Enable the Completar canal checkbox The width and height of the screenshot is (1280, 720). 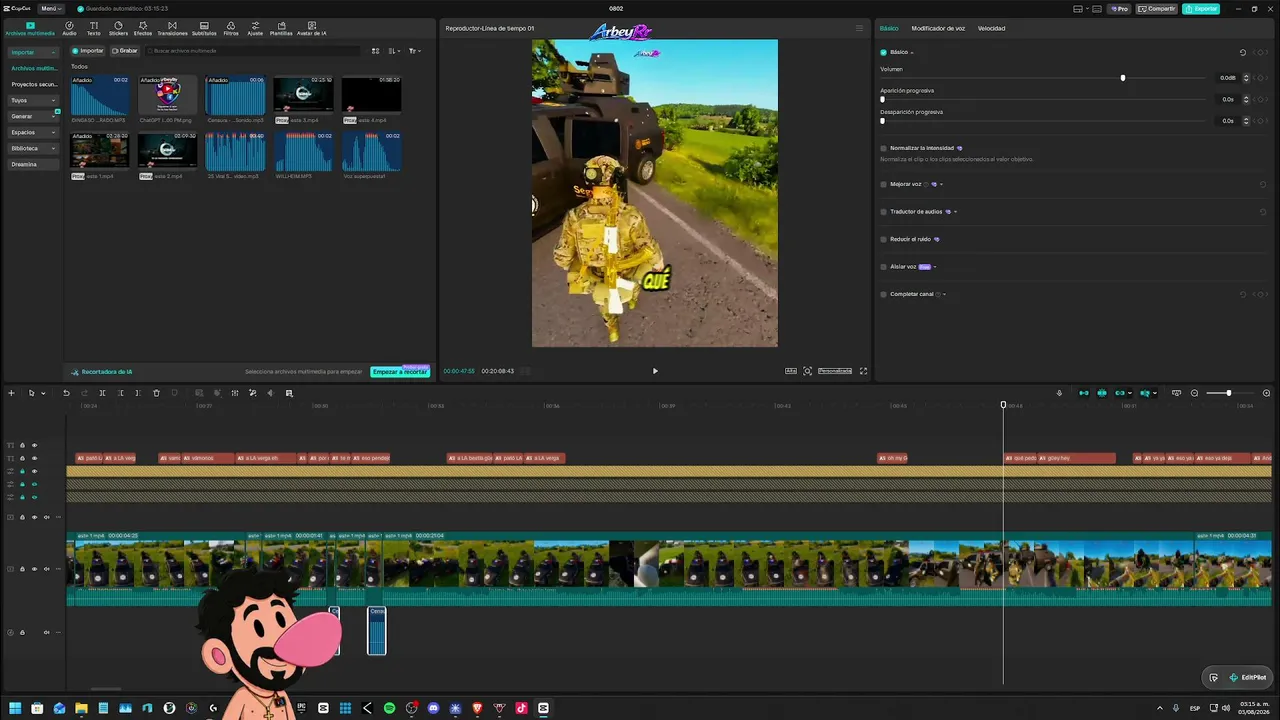tap(883, 294)
